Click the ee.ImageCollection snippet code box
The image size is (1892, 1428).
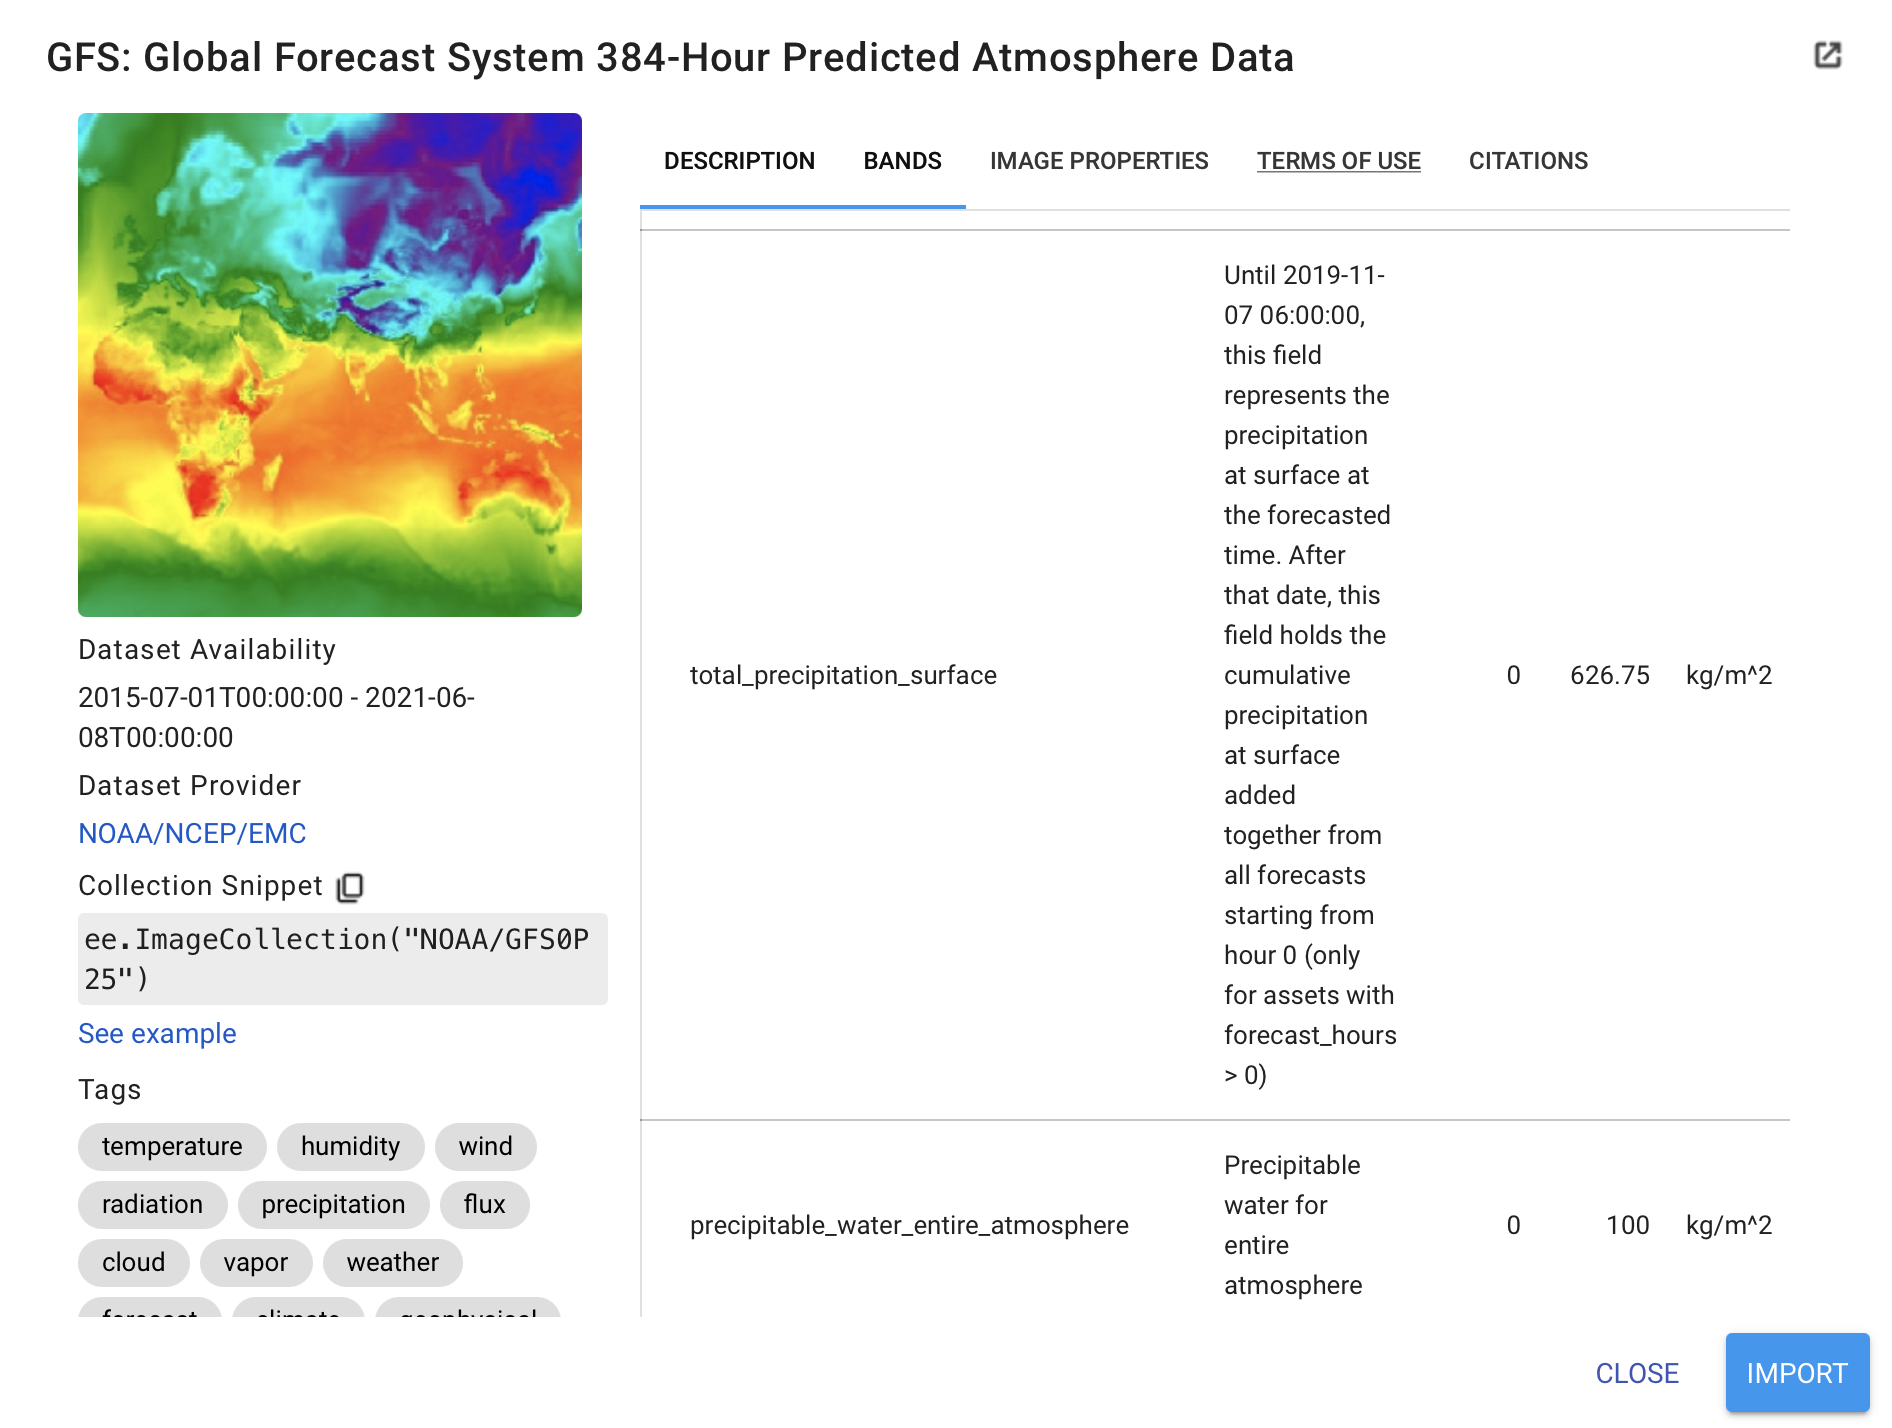pyautogui.click(x=342, y=958)
